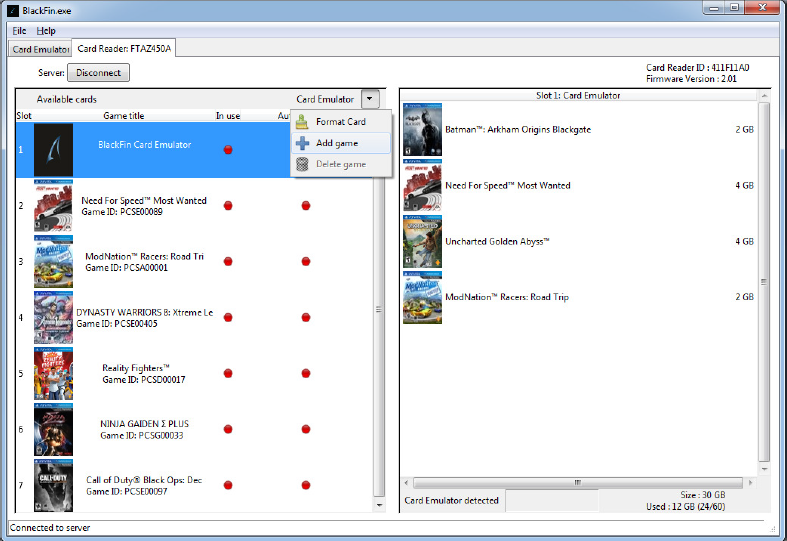This screenshot has width=787, height=541.
Task: Click the Slot 1 panel horizontal scrollbar thumb
Action: click(578, 482)
